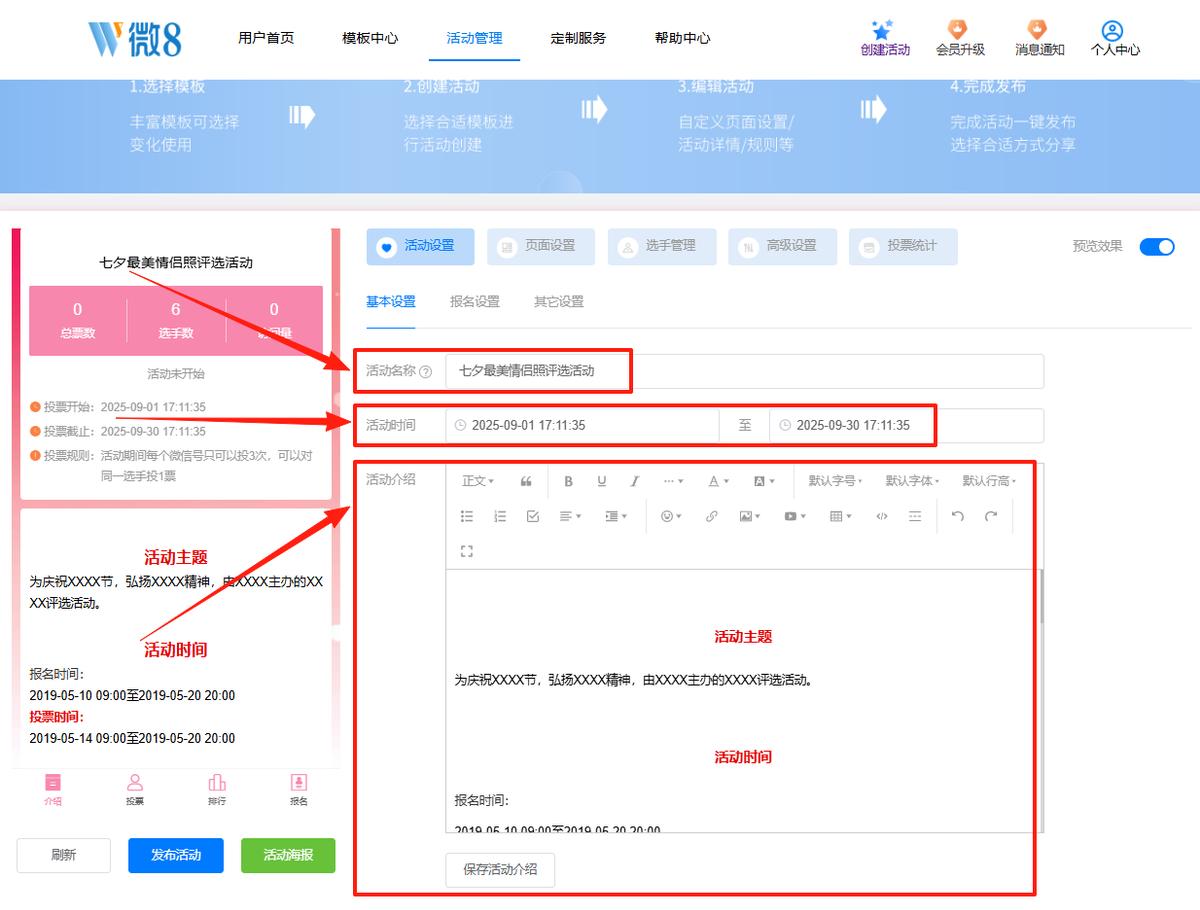Open the emoji picker dropdown
Image resolution: width=1200 pixels, height=910 pixels.
pos(671,516)
